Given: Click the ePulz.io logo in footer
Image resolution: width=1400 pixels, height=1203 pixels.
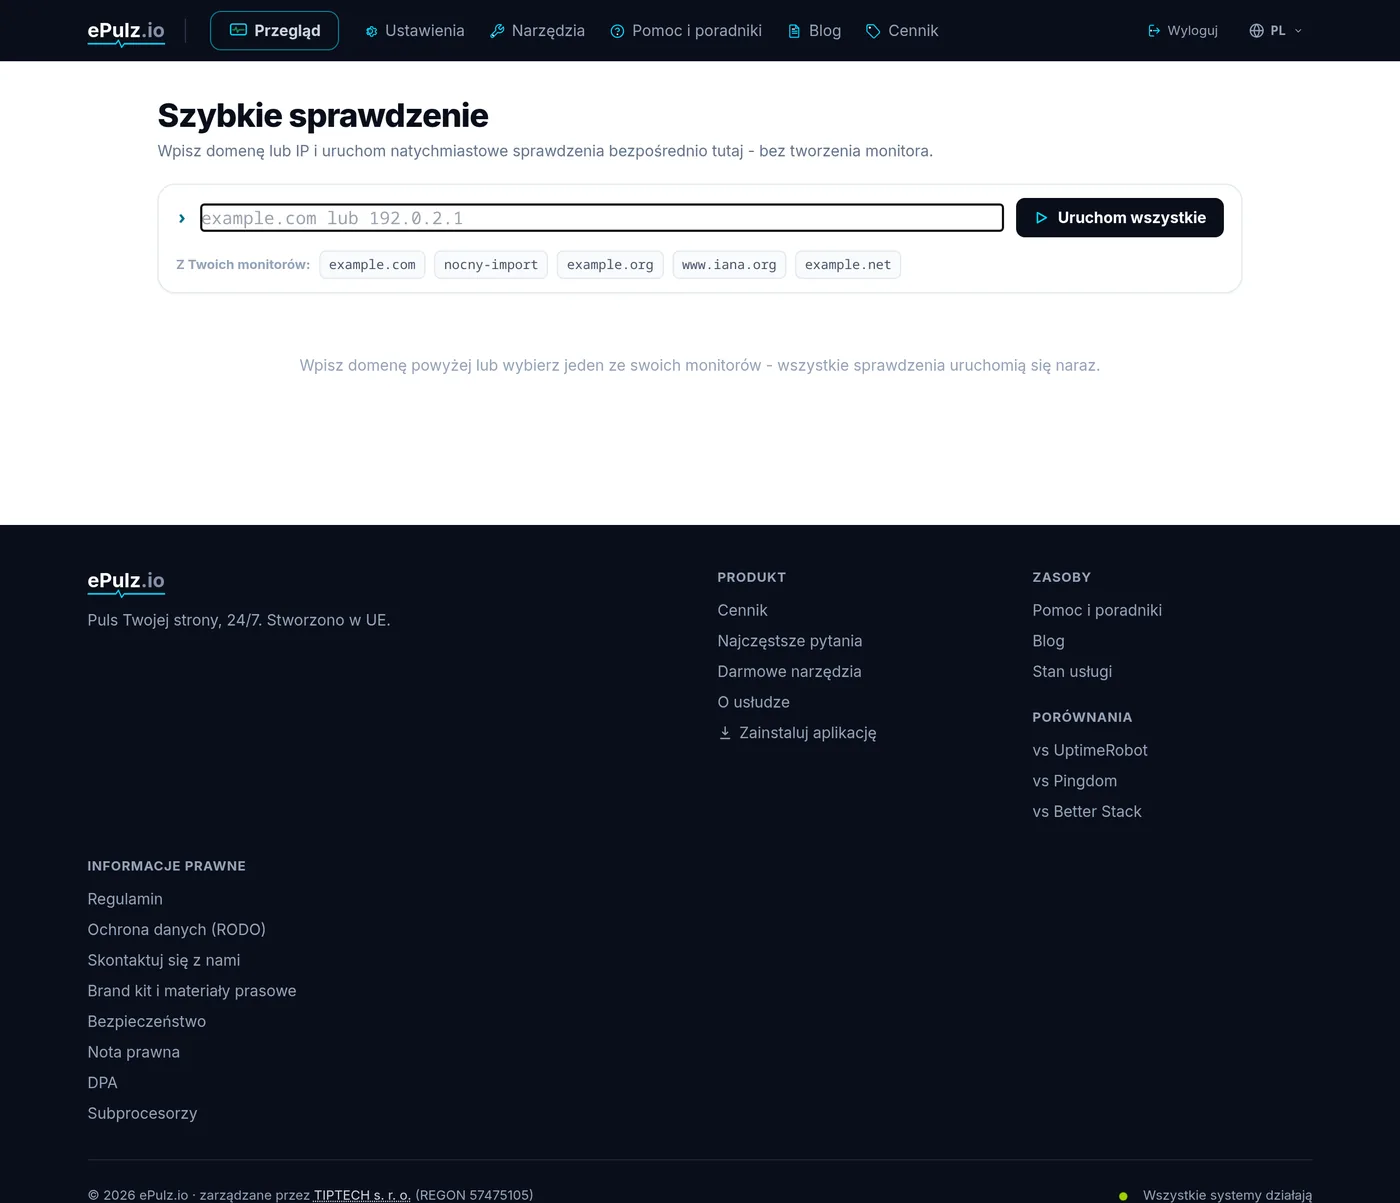Looking at the screenshot, I should pyautogui.click(x=126, y=582).
